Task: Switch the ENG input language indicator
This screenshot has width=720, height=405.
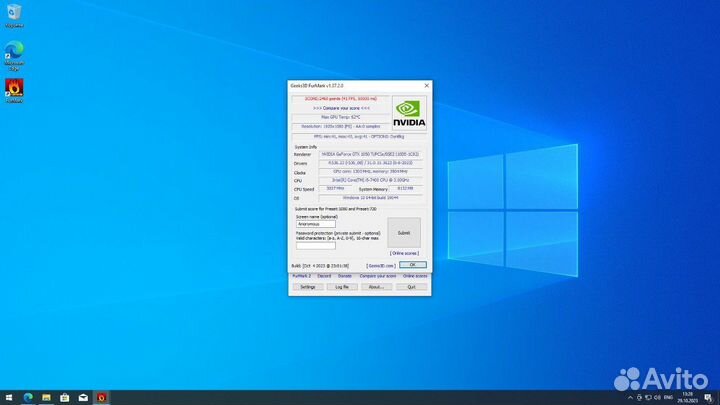Action: [669, 398]
